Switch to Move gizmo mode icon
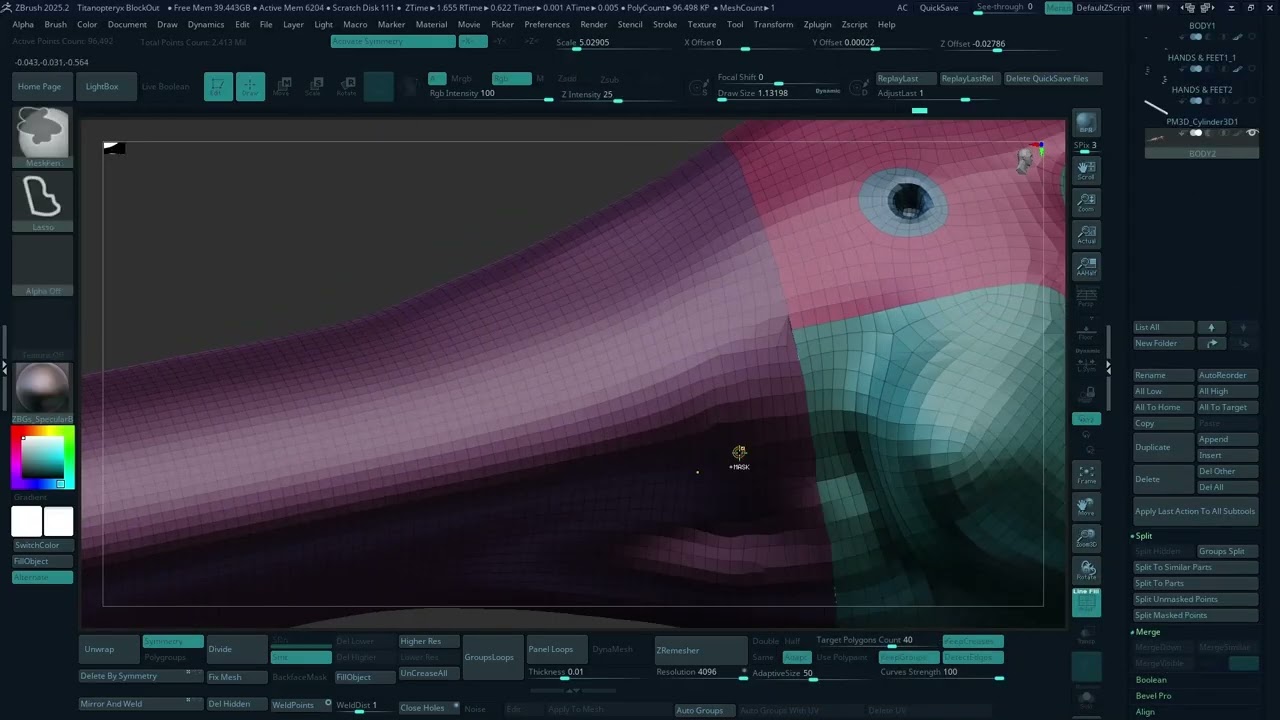This screenshot has height=720, width=1280. (x=282, y=87)
